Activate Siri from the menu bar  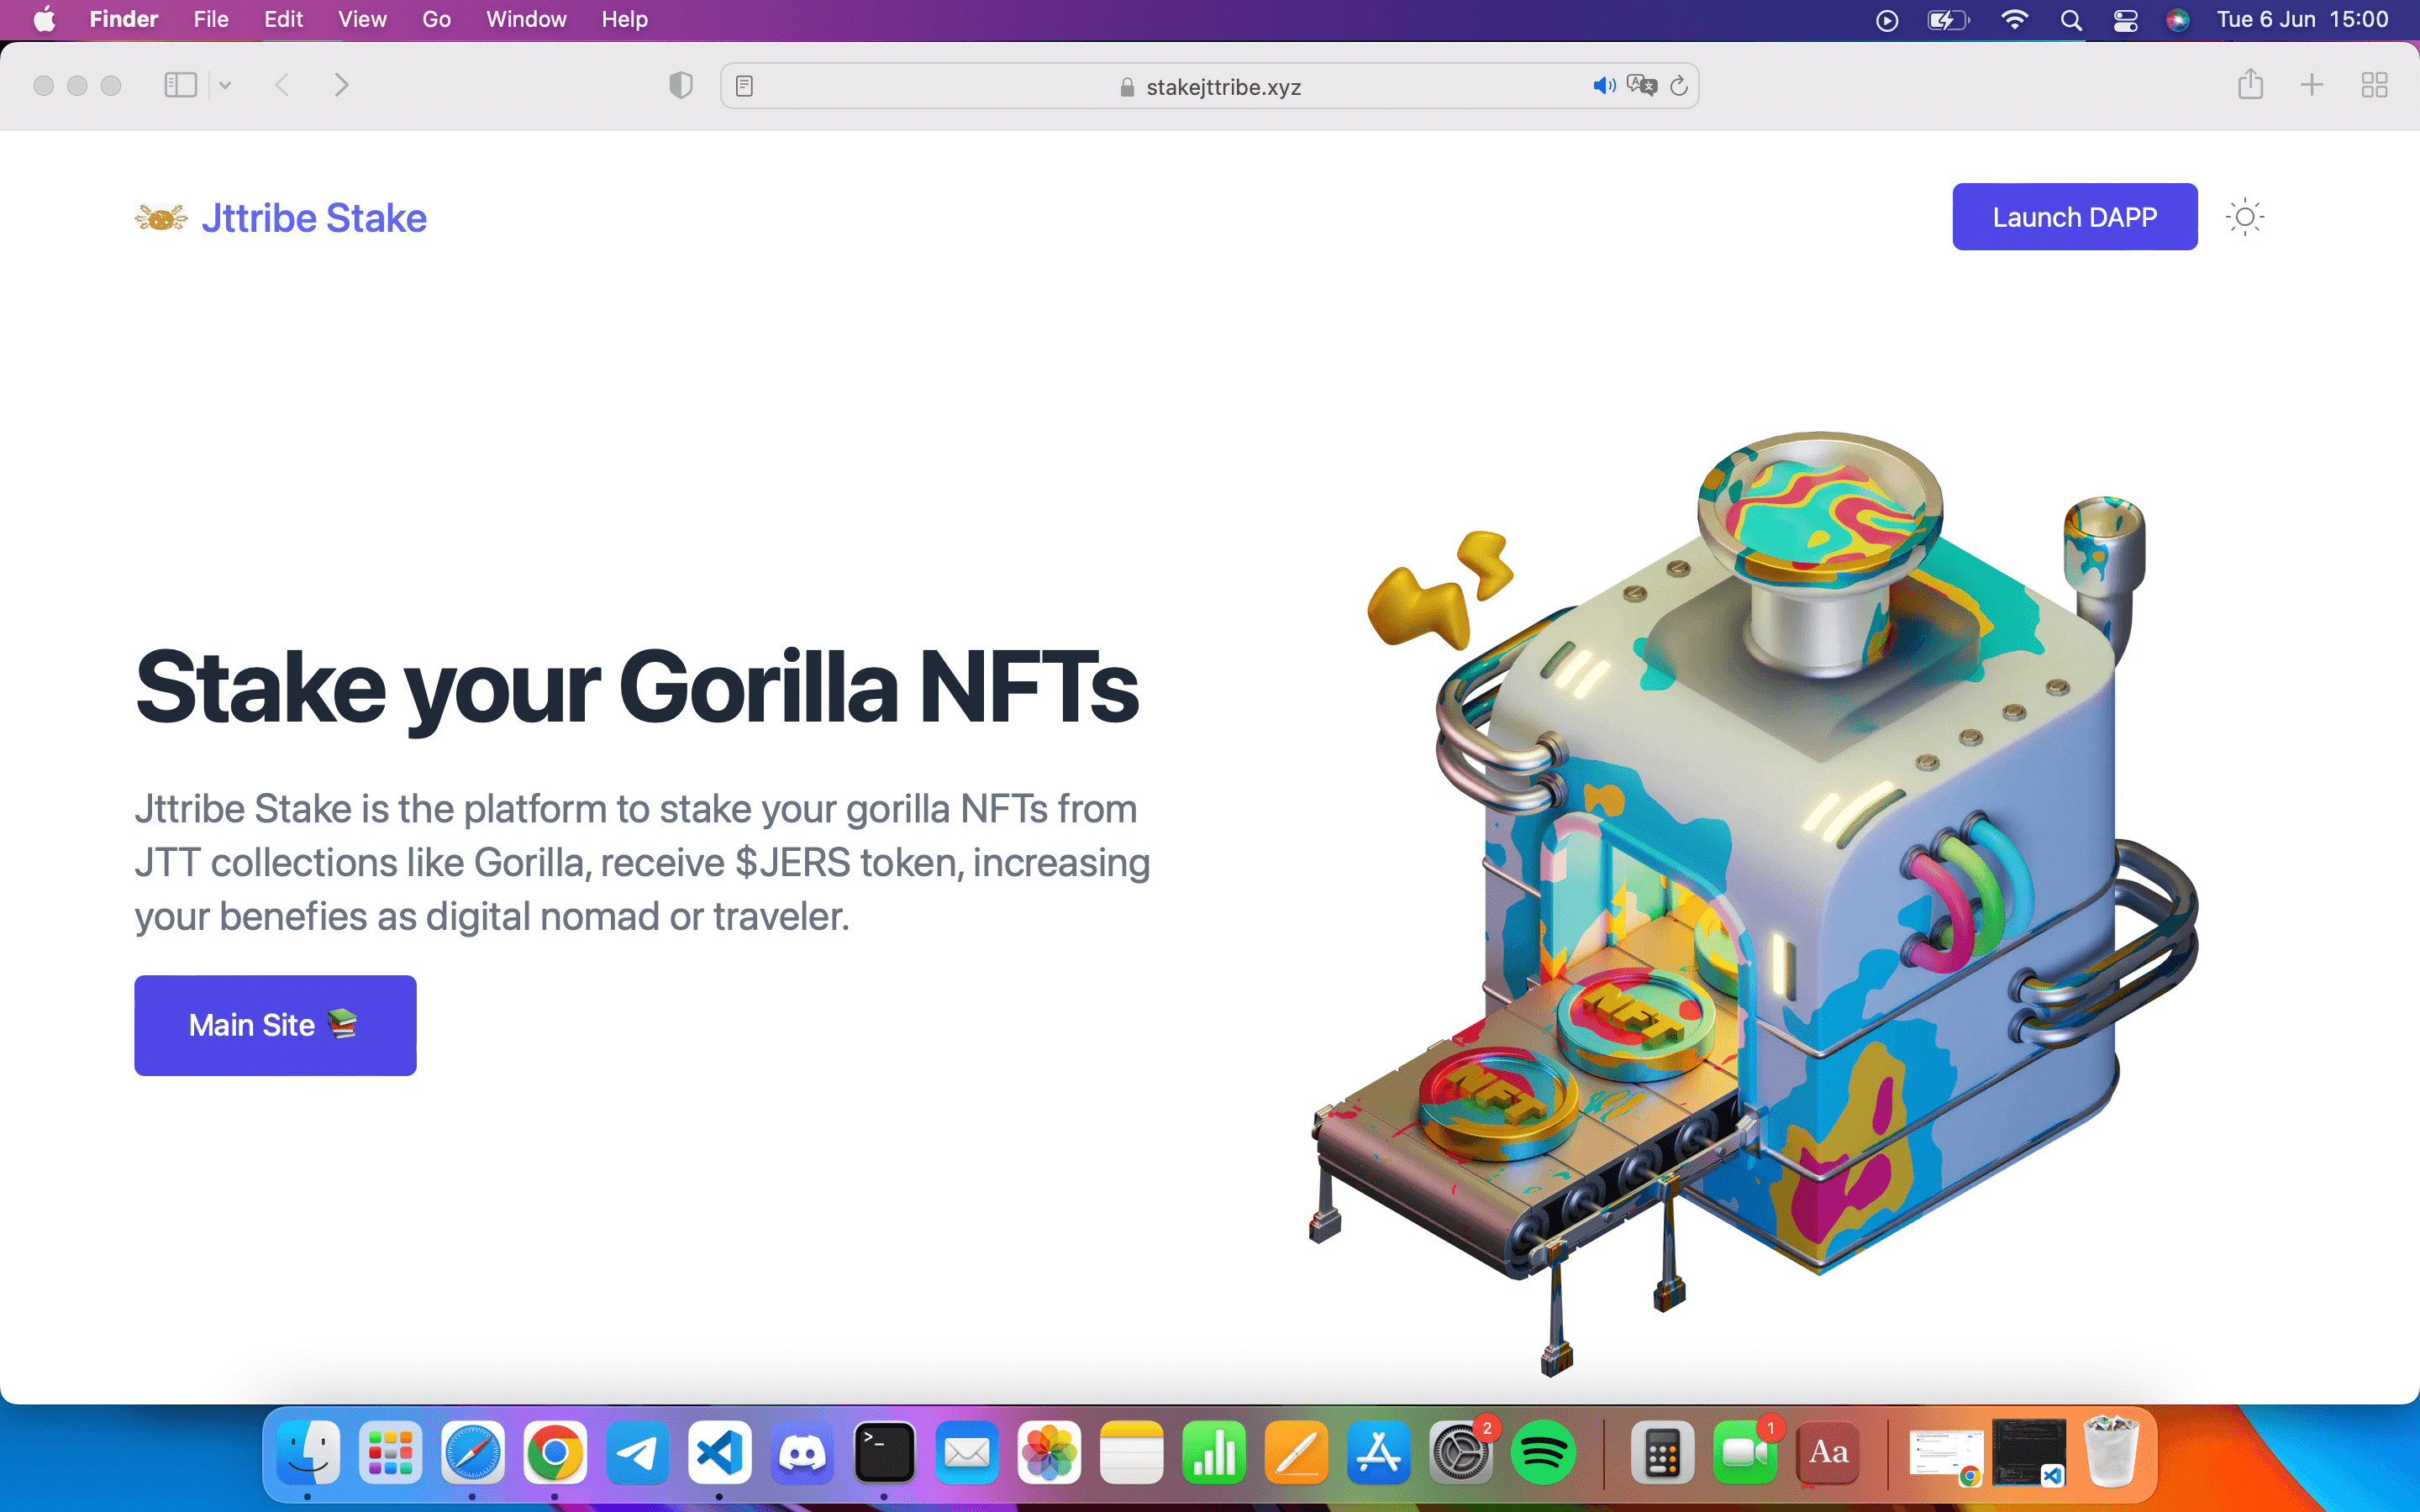point(2177,20)
